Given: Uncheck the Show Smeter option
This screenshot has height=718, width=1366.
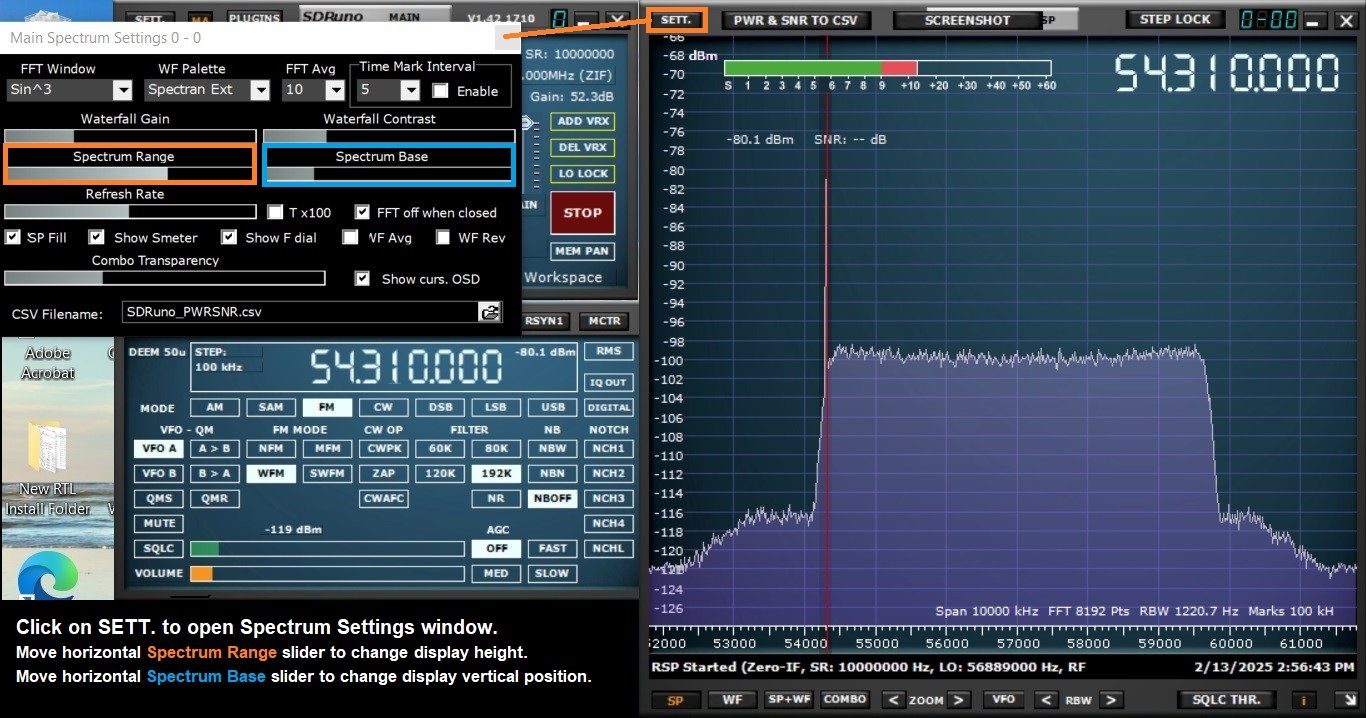Looking at the screenshot, I should [96, 237].
